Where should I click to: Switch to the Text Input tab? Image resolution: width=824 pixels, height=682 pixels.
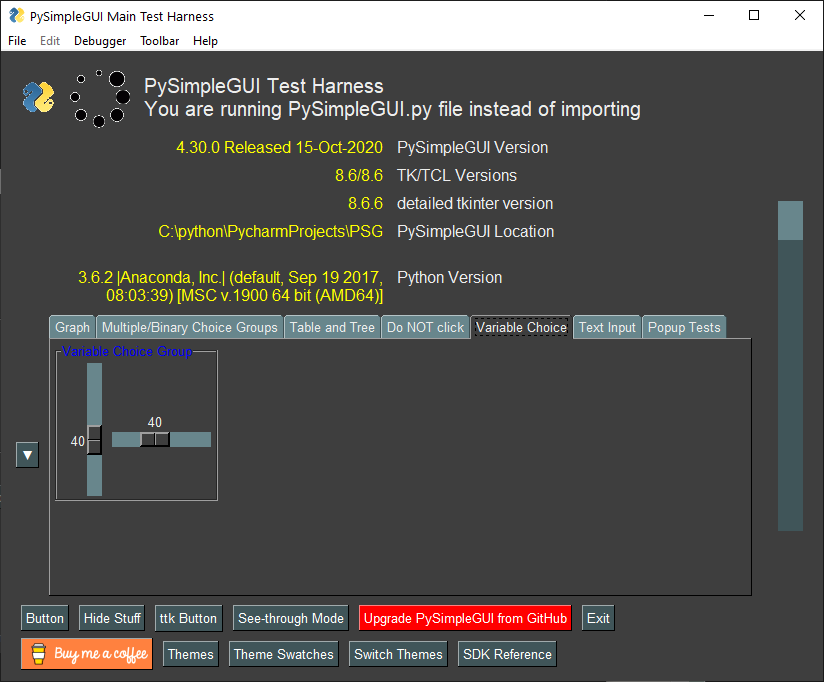coord(607,327)
